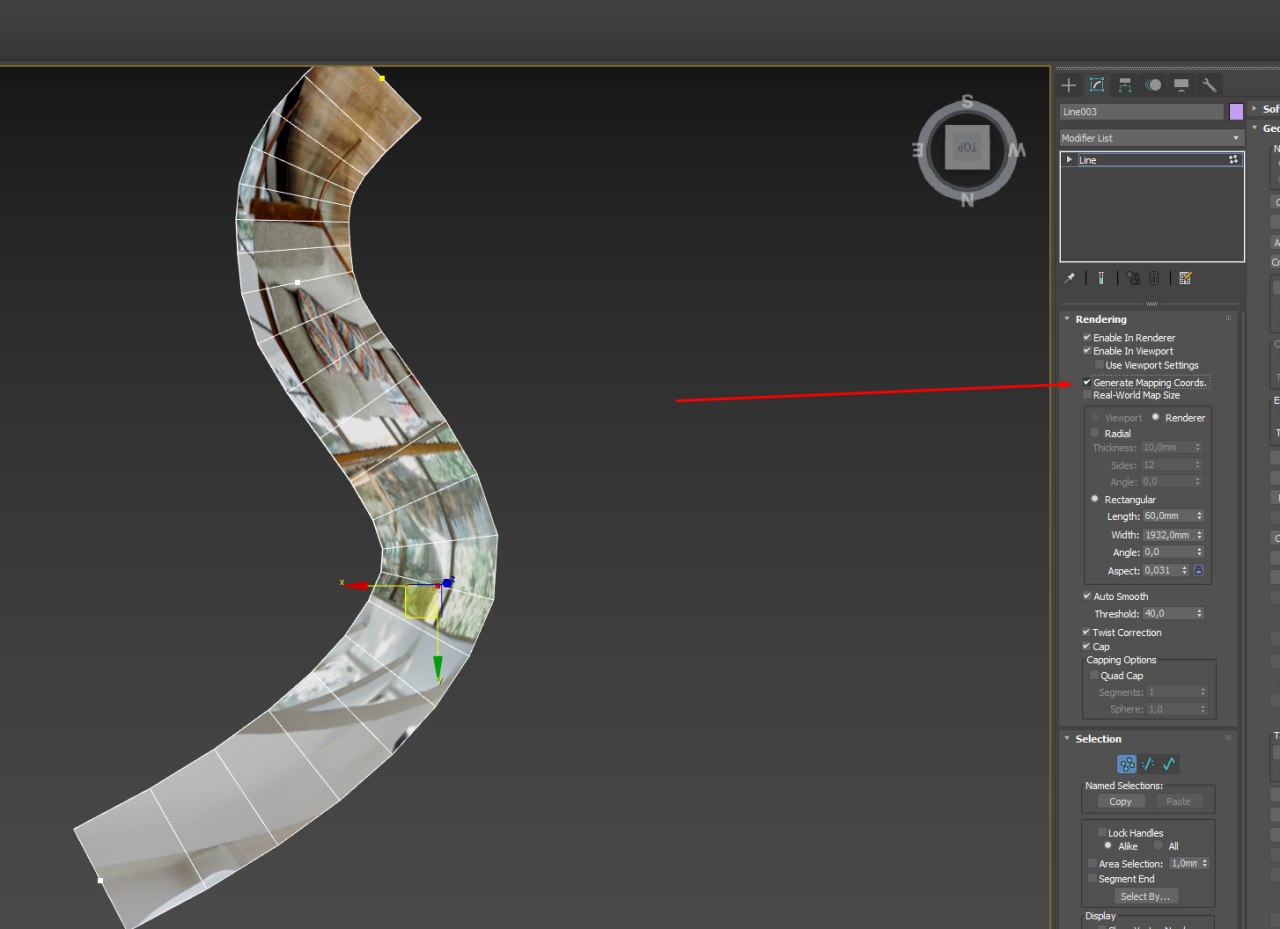Select Segment sub-object level icon
The width and height of the screenshot is (1280, 929).
point(1148,764)
